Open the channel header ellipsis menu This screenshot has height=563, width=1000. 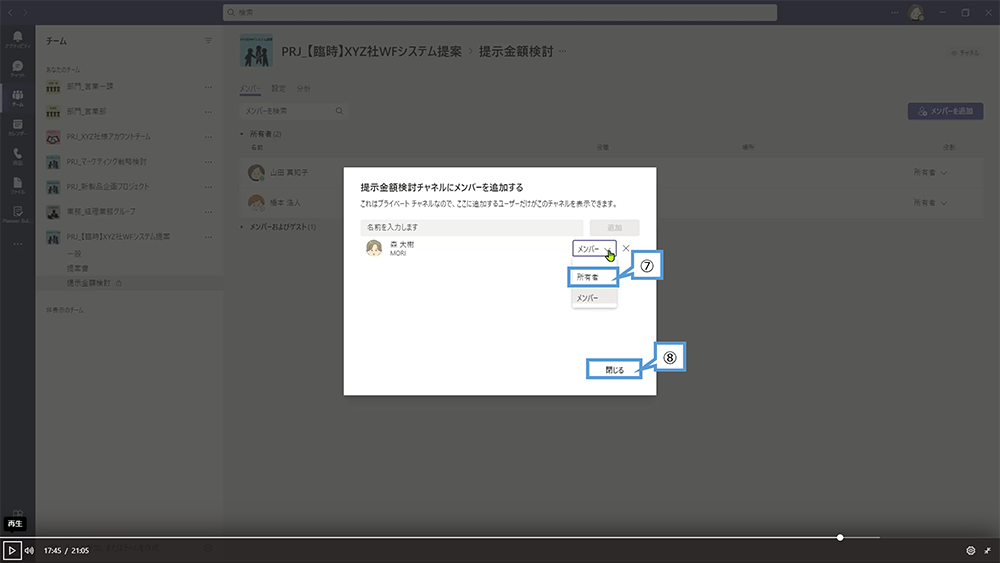(x=562, y=51)
